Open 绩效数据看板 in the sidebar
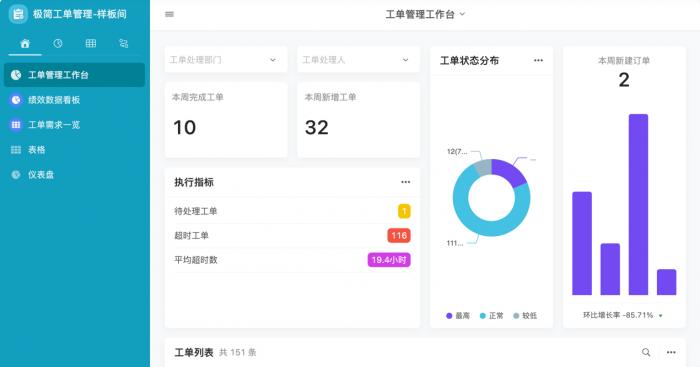700x367 pixels. coord(74,100)
